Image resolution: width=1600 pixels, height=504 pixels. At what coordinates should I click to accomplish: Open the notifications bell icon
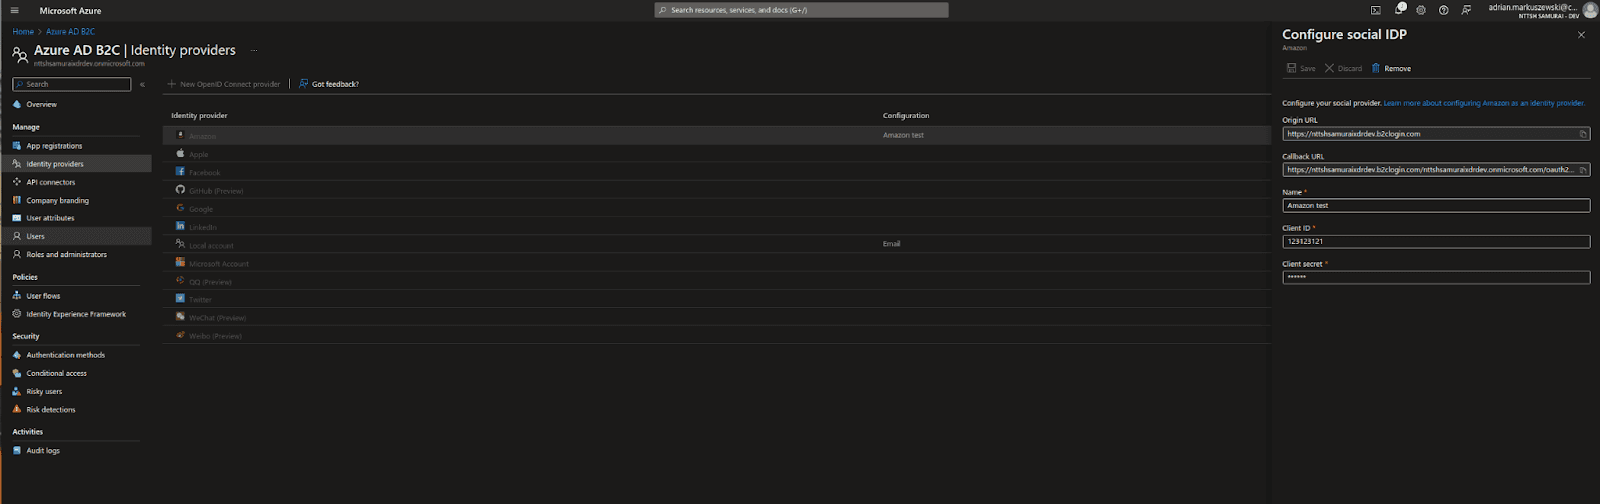point(1399,10)
